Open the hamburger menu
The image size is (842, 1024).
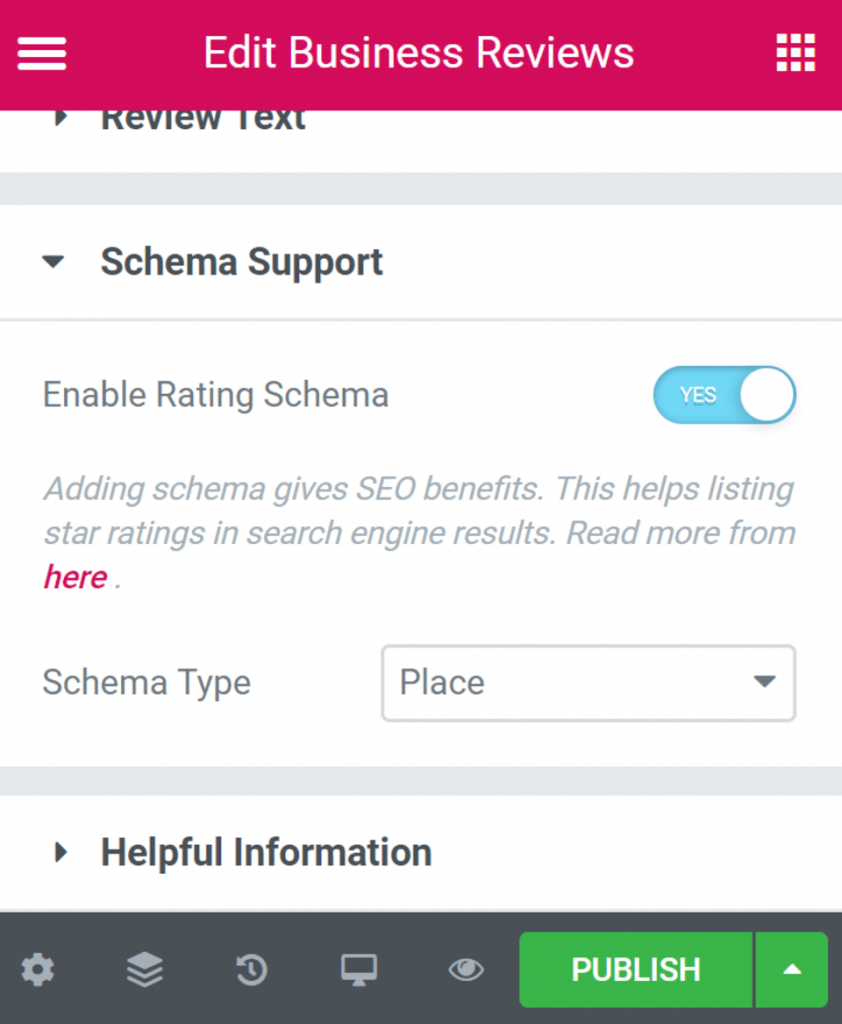point(42,53)
